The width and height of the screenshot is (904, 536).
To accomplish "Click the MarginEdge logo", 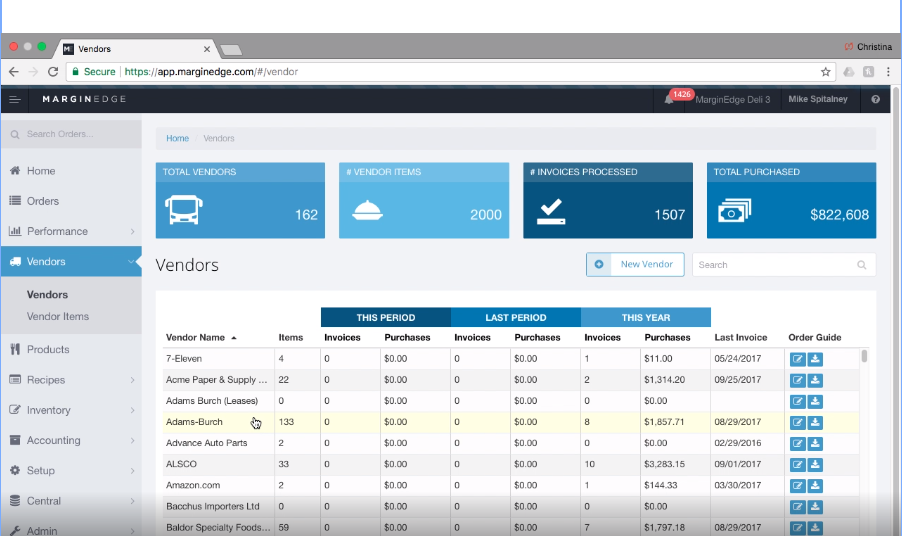I will point(84,99).
